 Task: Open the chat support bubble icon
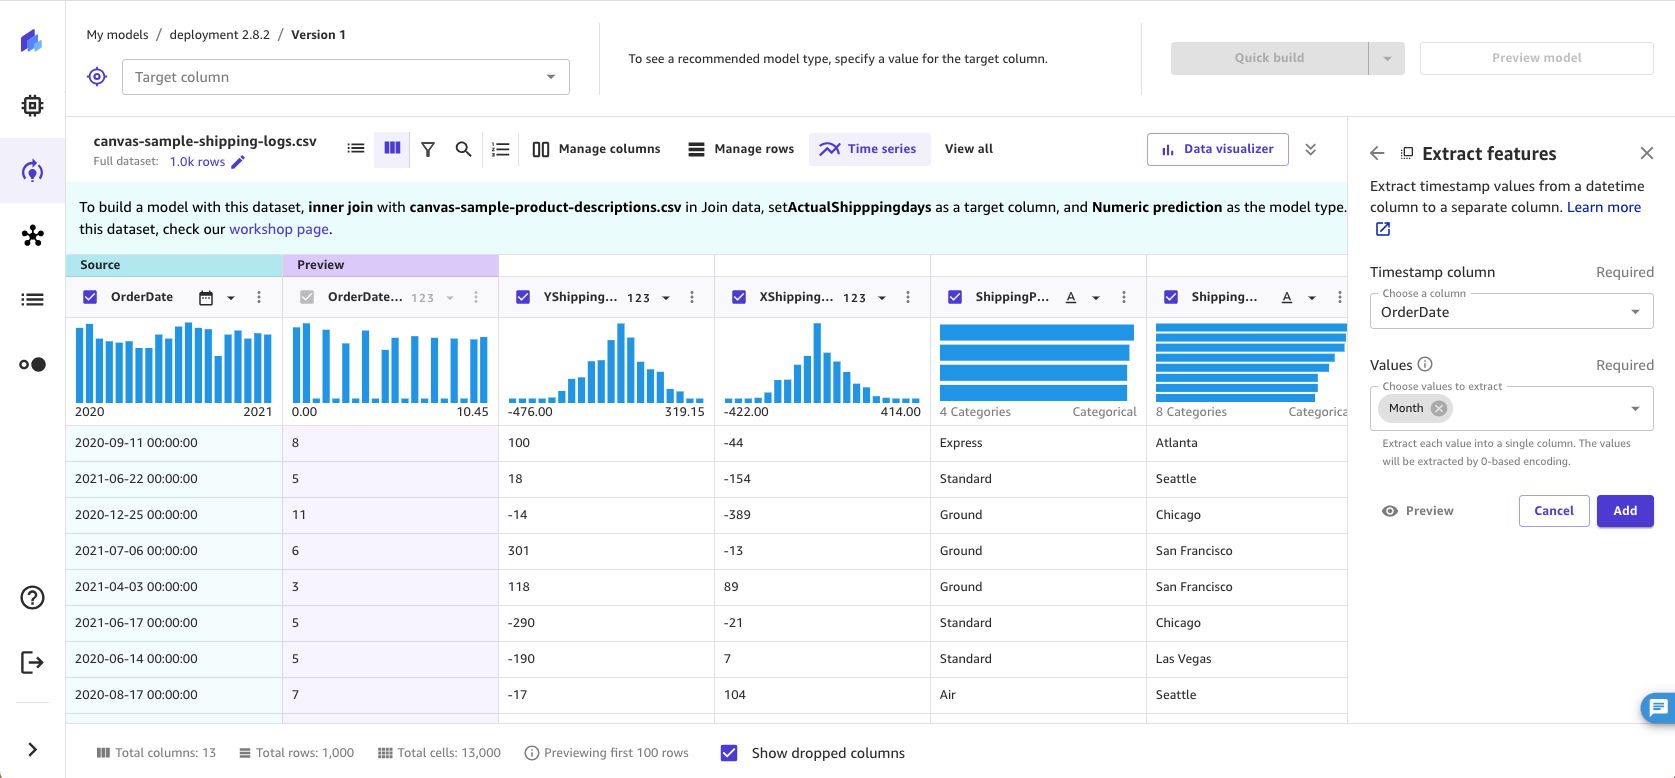[1657, 708]
